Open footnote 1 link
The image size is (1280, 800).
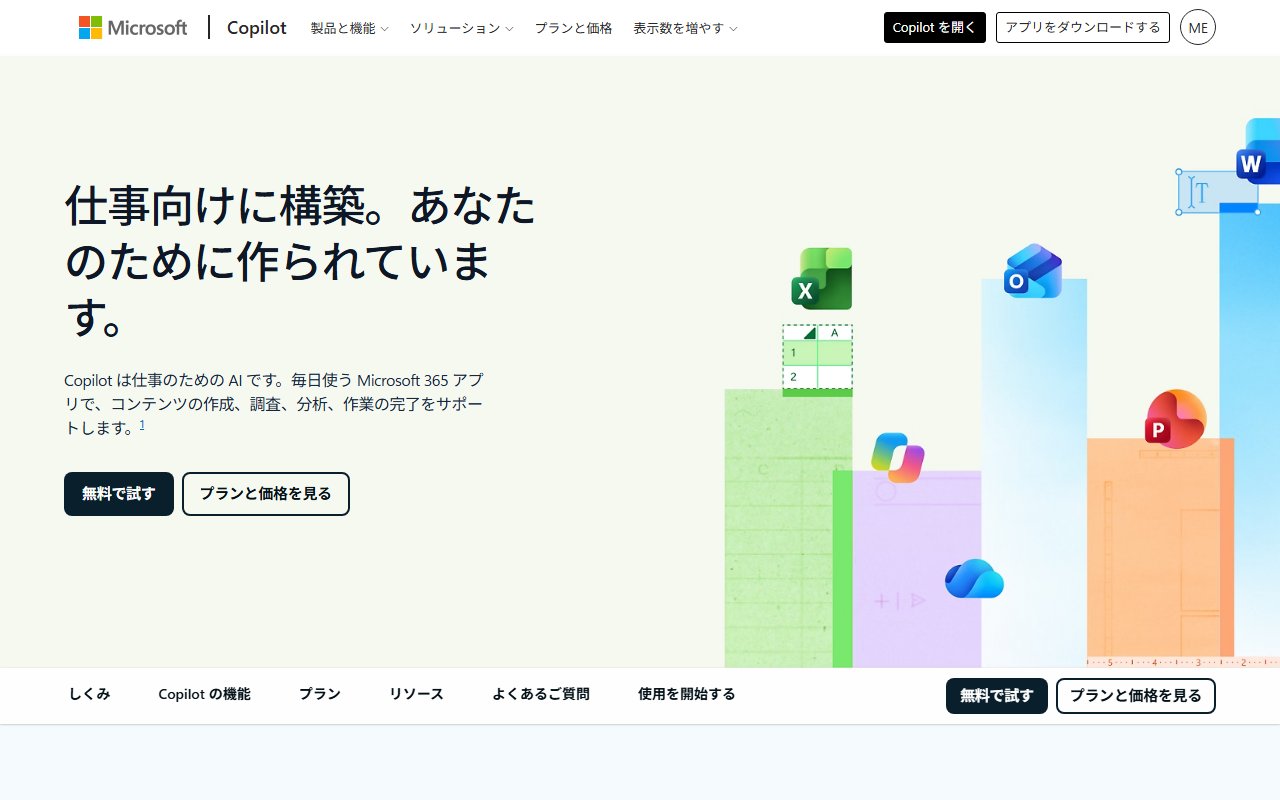click(142, 425)
